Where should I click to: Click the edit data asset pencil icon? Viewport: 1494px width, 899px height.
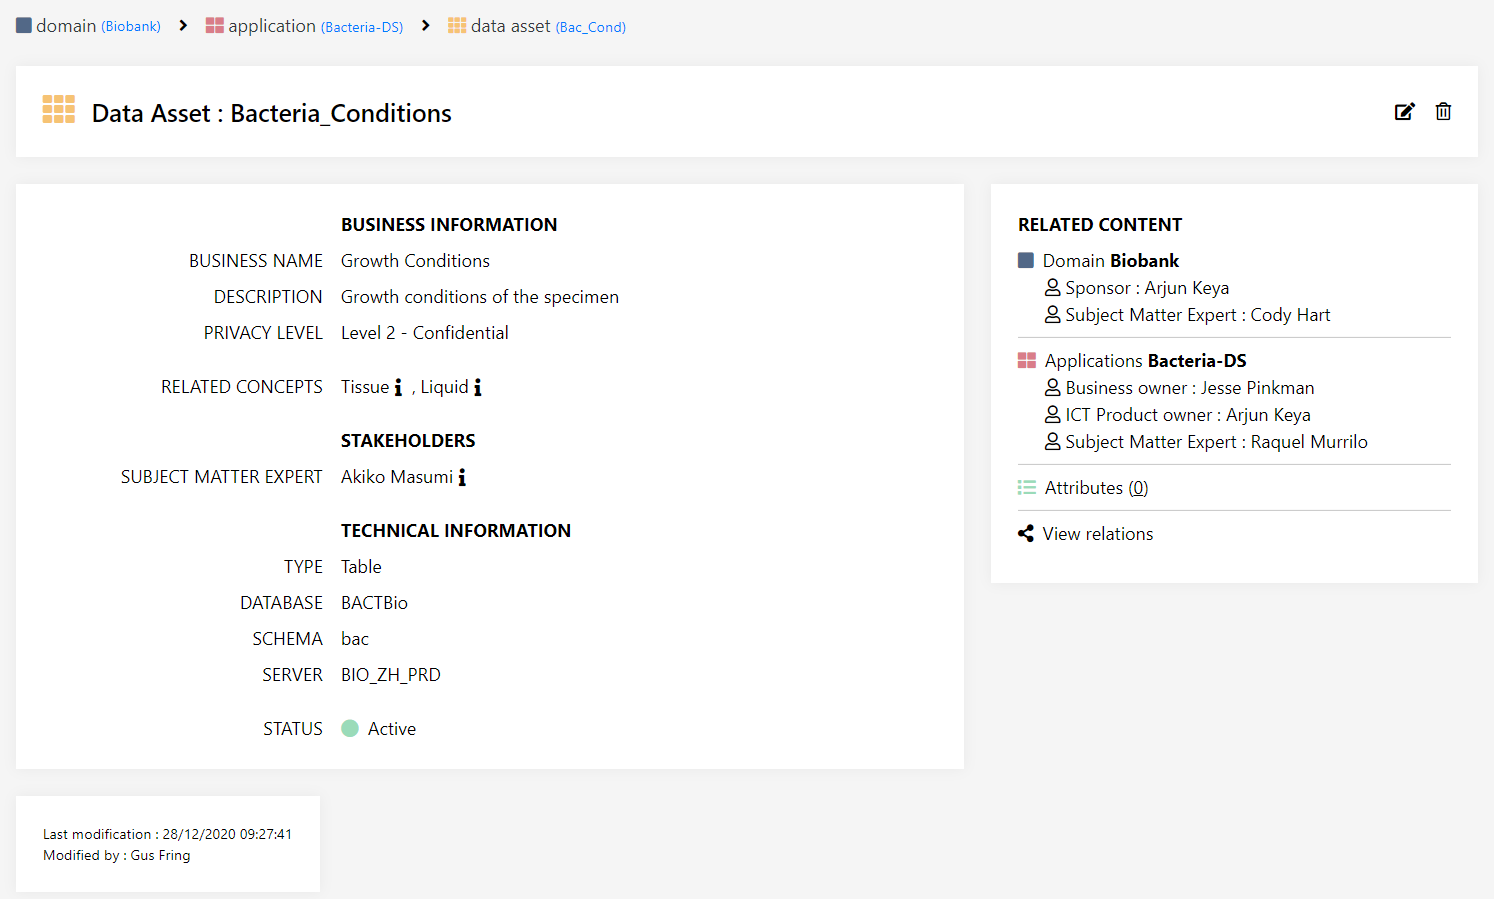tap(1404, 112)
